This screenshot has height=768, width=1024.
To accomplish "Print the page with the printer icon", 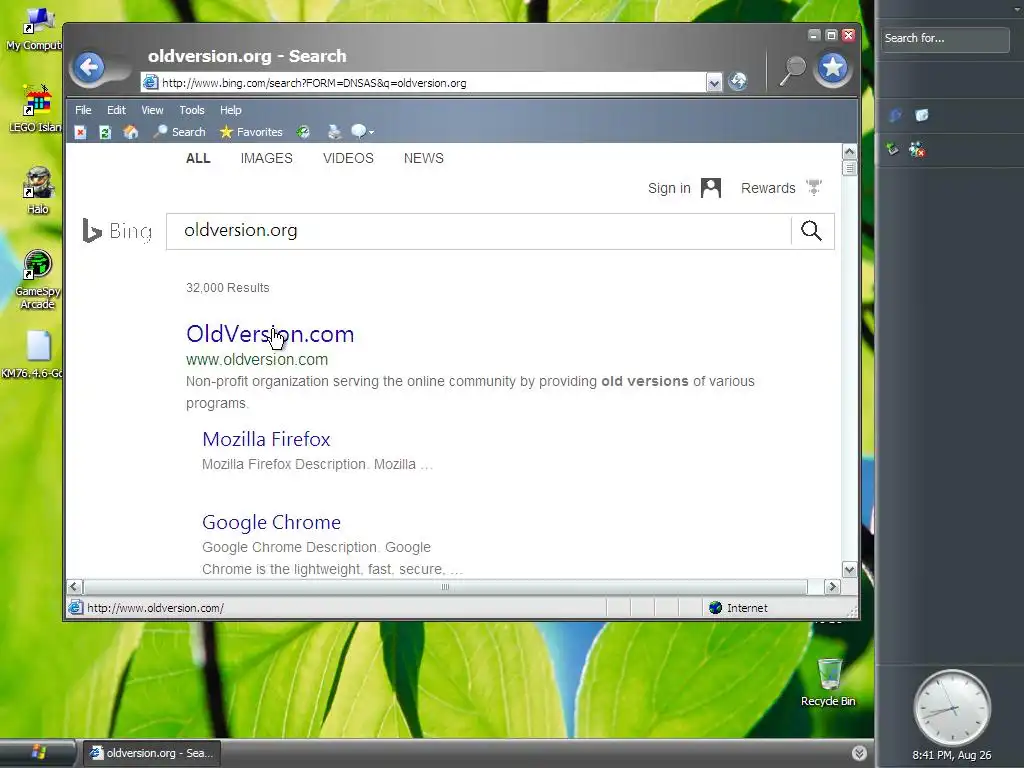I will [334, 133].
